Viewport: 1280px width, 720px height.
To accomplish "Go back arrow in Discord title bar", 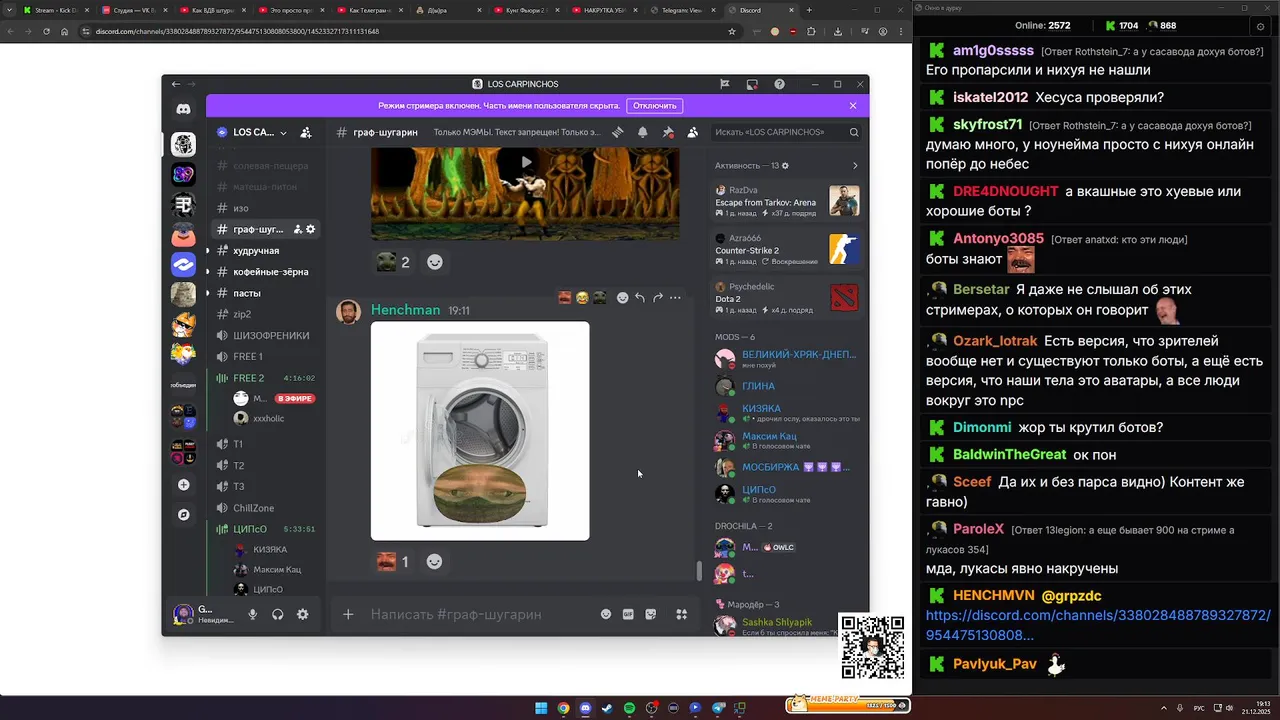I will [176, 84].
